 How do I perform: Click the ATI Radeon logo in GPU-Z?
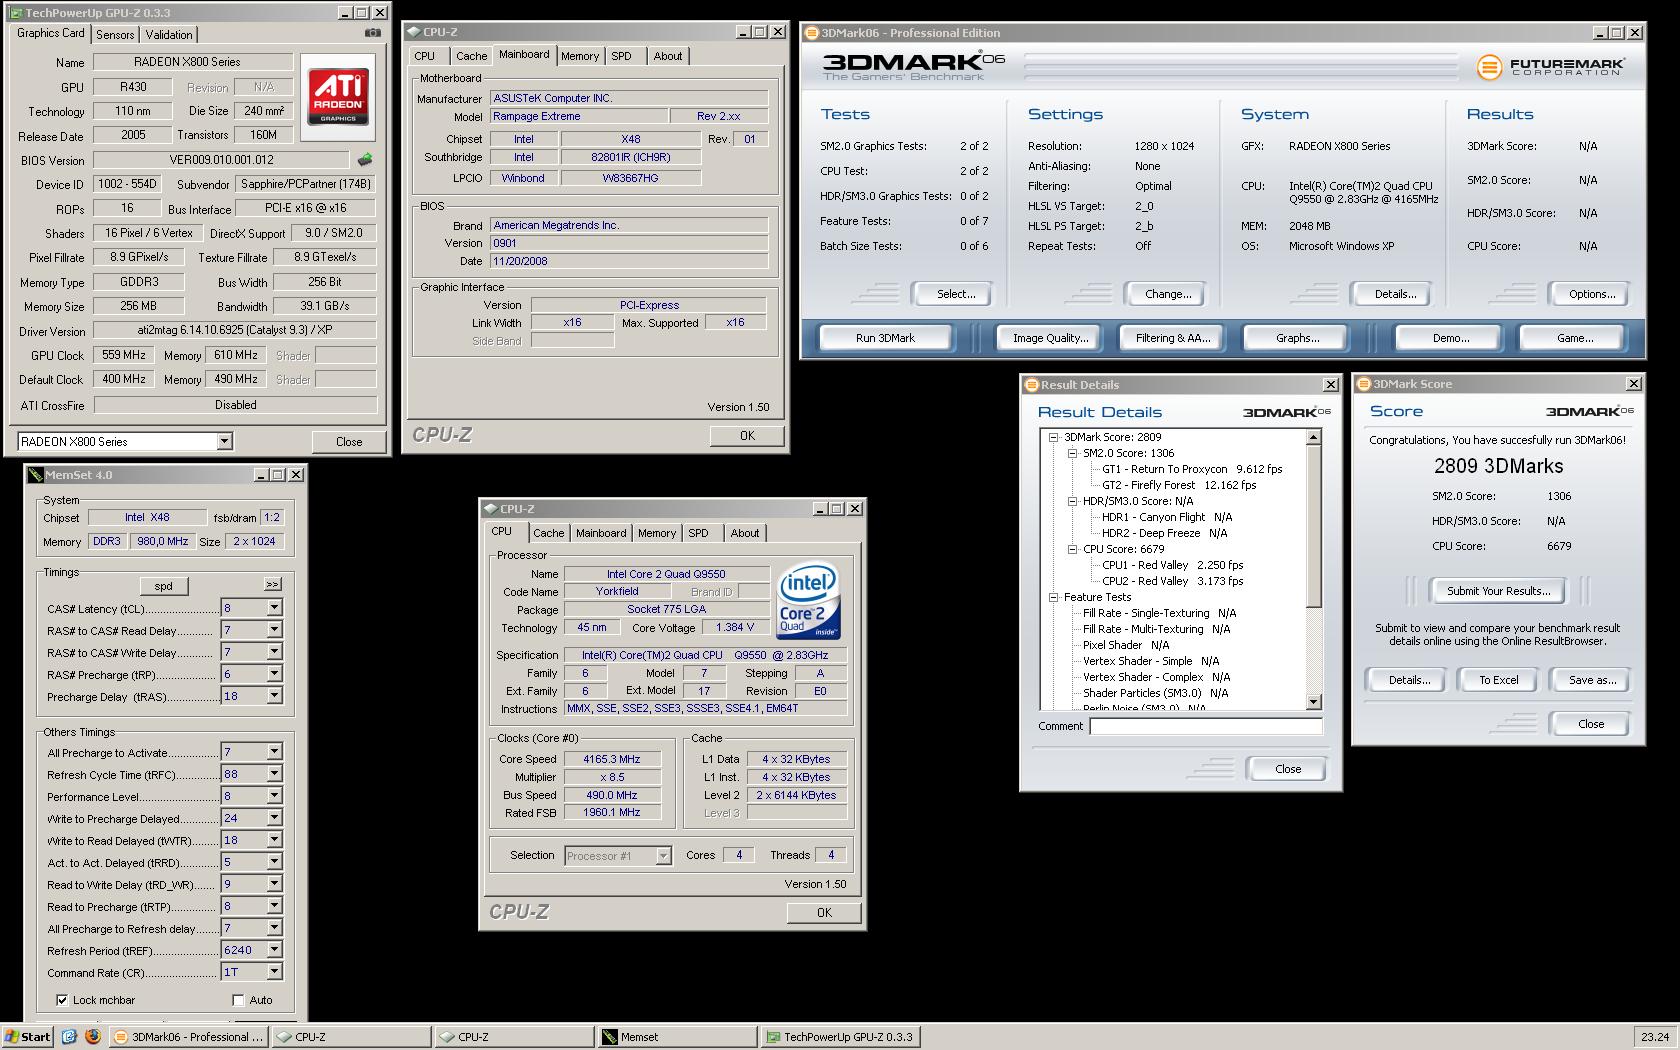(x=338, y=96)
